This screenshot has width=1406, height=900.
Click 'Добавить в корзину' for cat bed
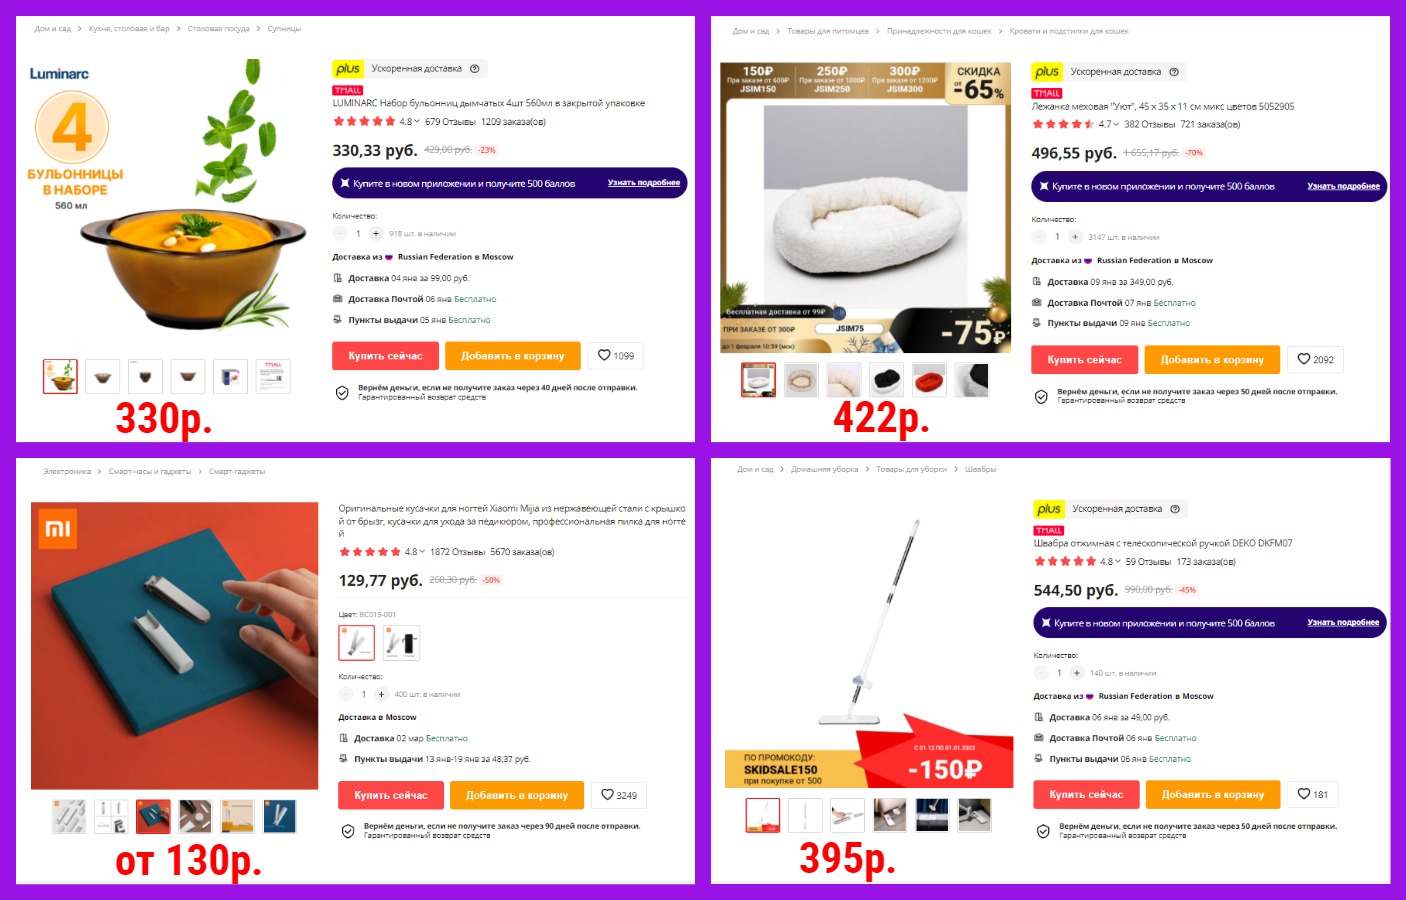click(1212, 360)
